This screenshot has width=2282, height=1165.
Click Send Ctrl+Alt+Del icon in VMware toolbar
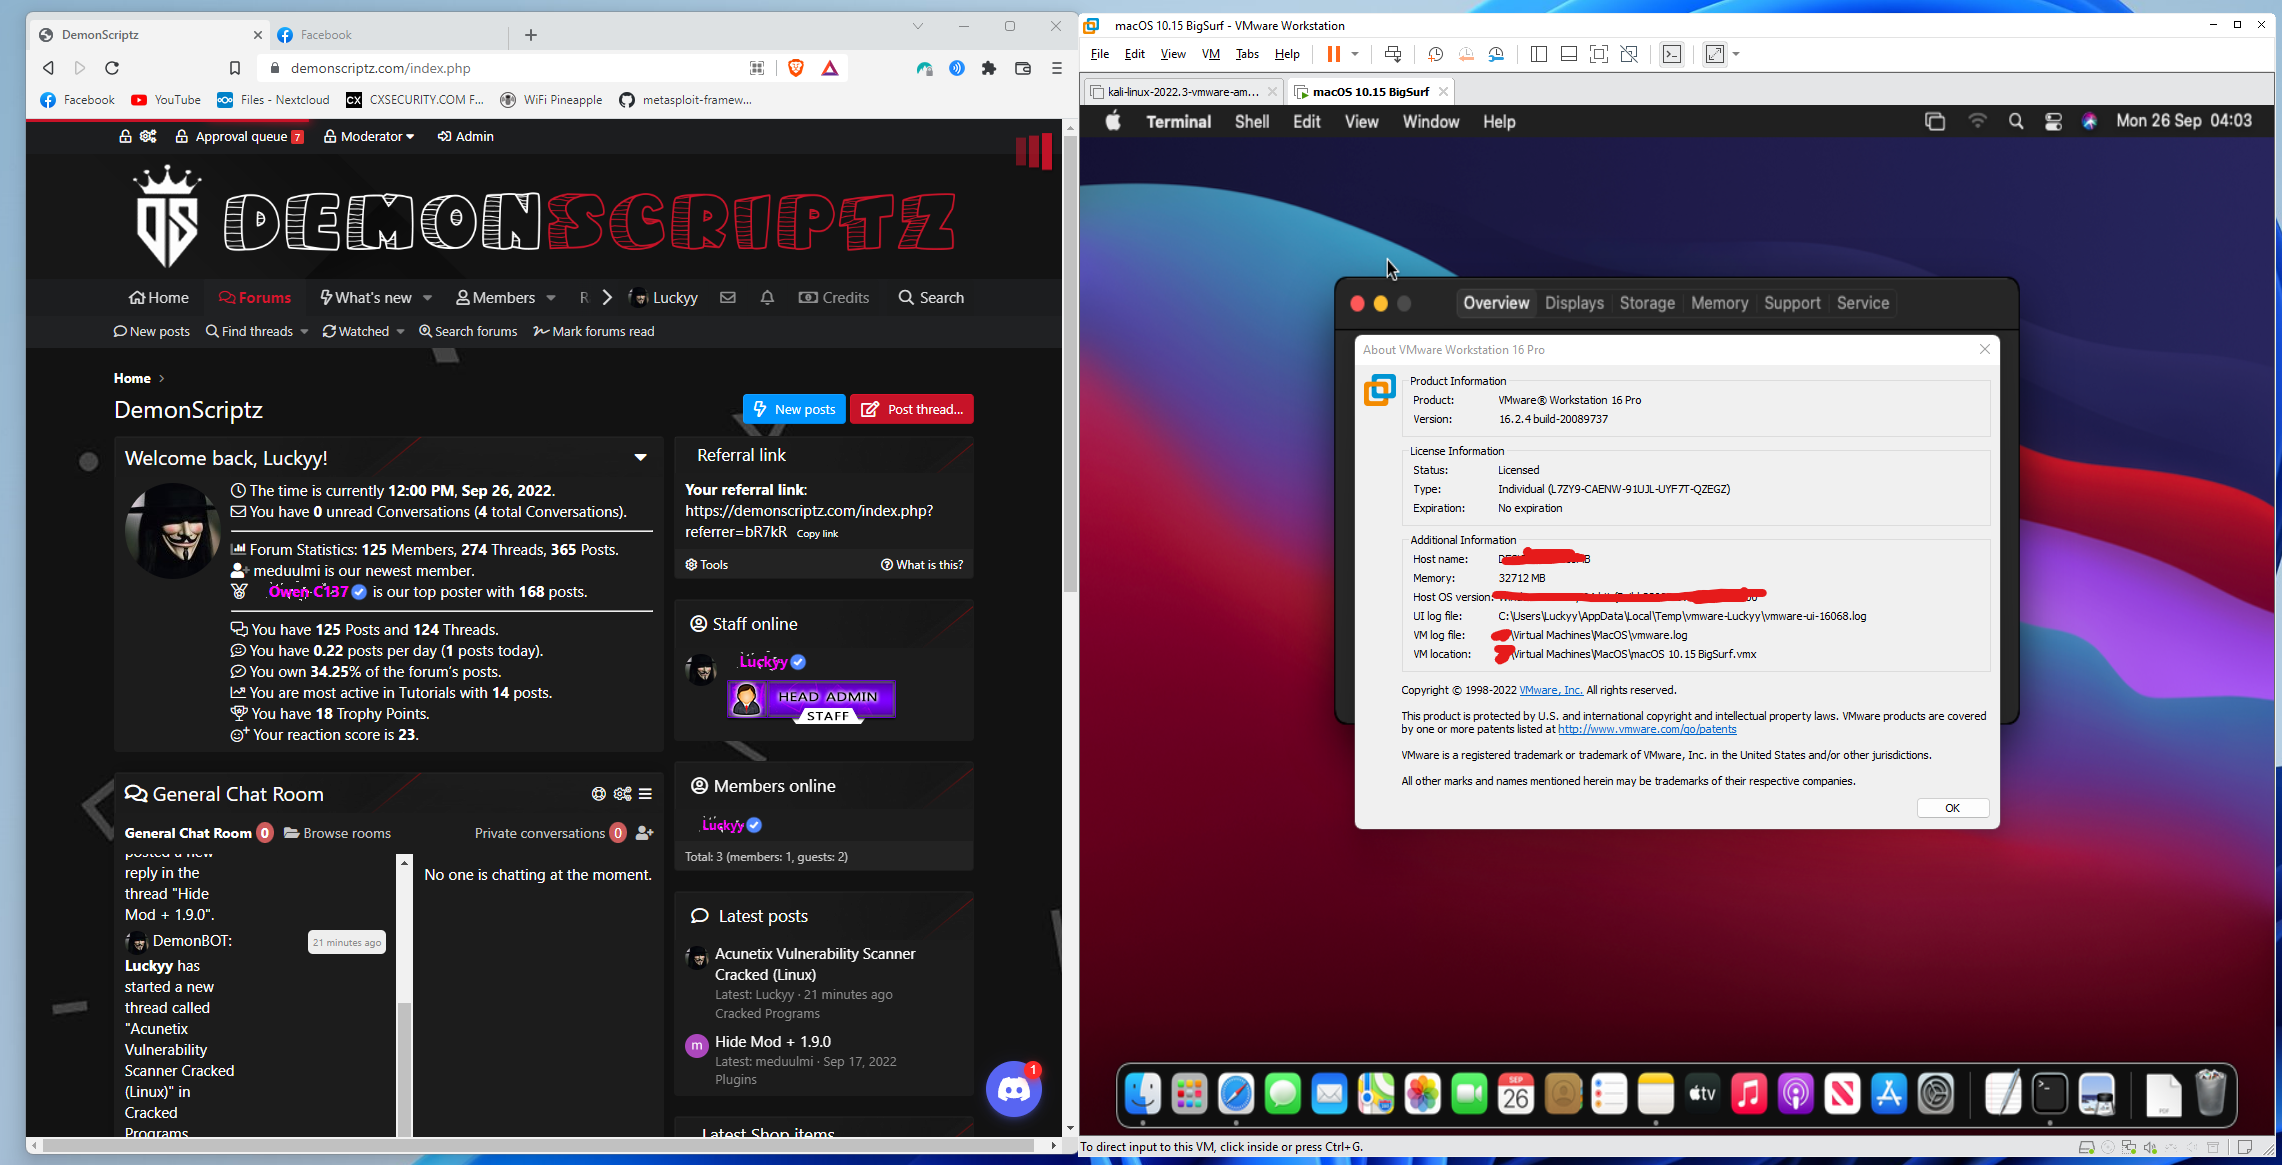pyautogui.click(x=1392, y=54)
